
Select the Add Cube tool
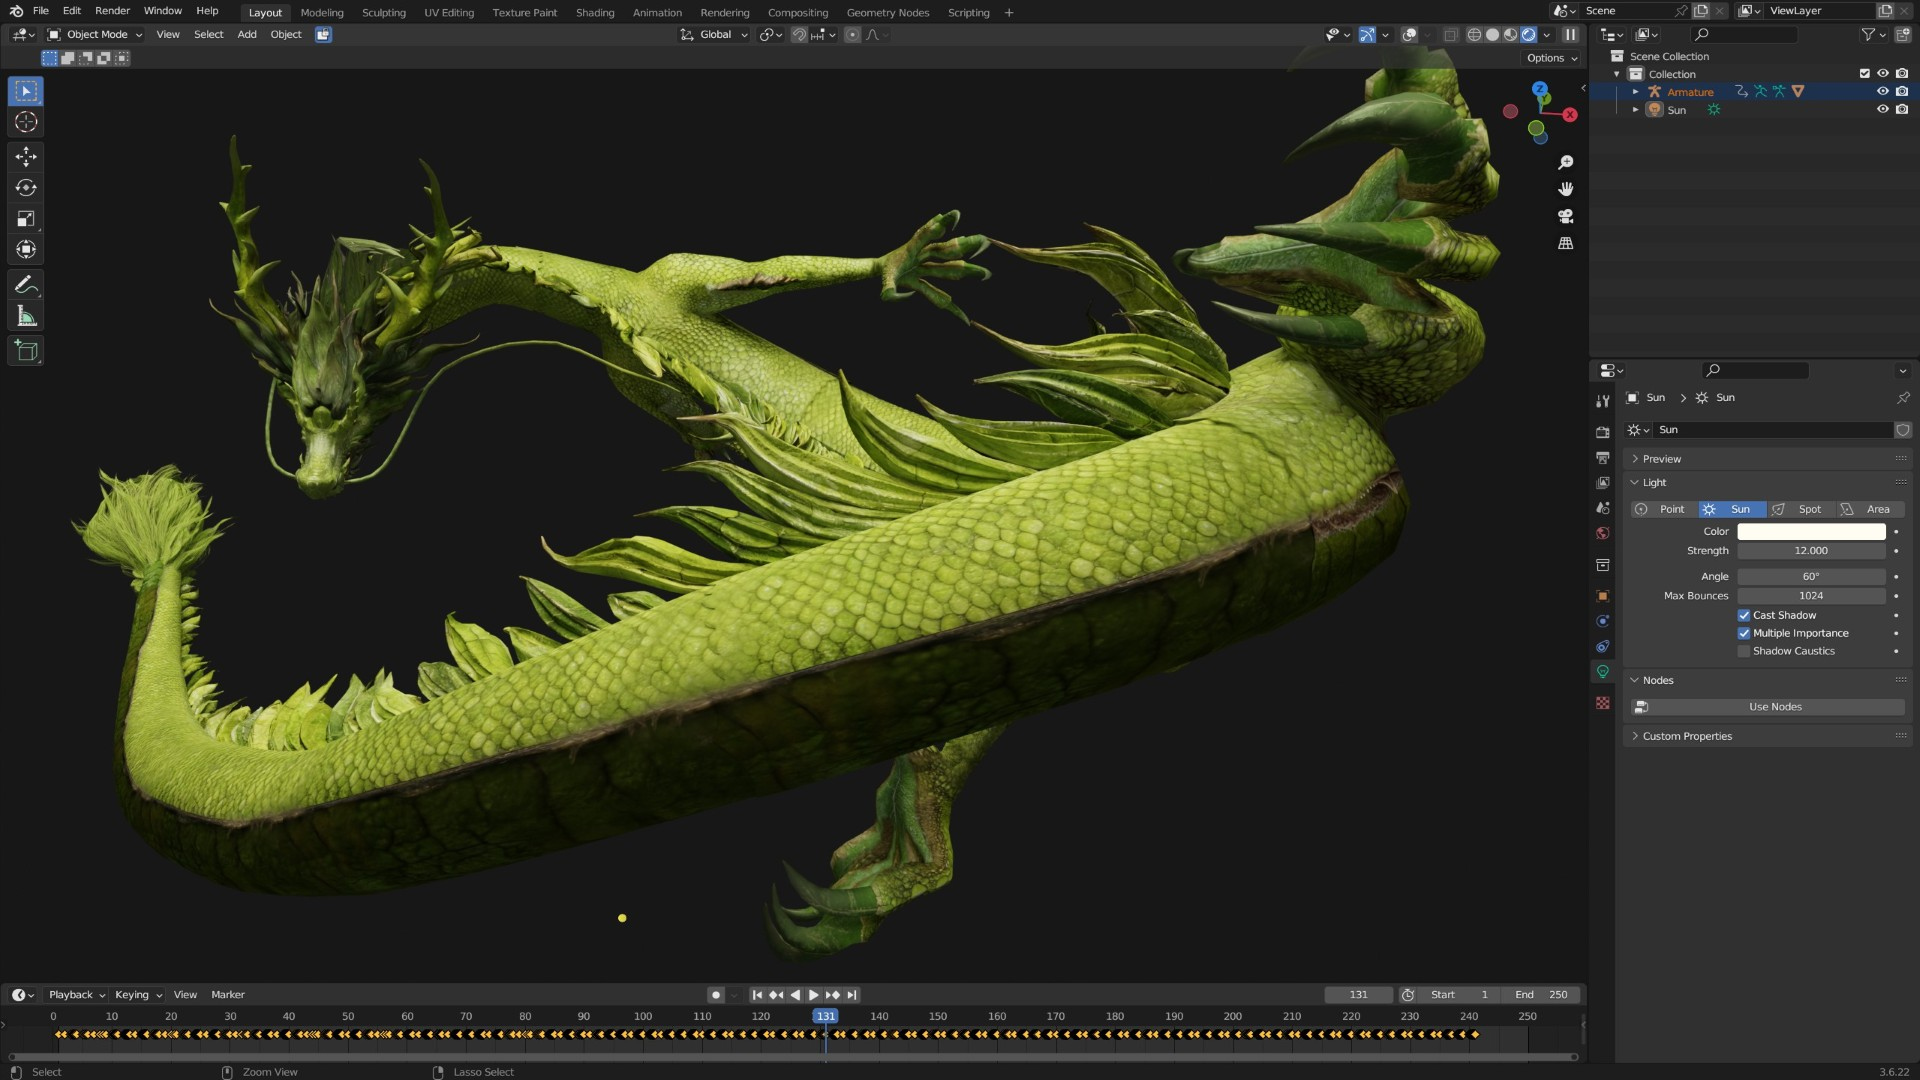tap(26, 351)
